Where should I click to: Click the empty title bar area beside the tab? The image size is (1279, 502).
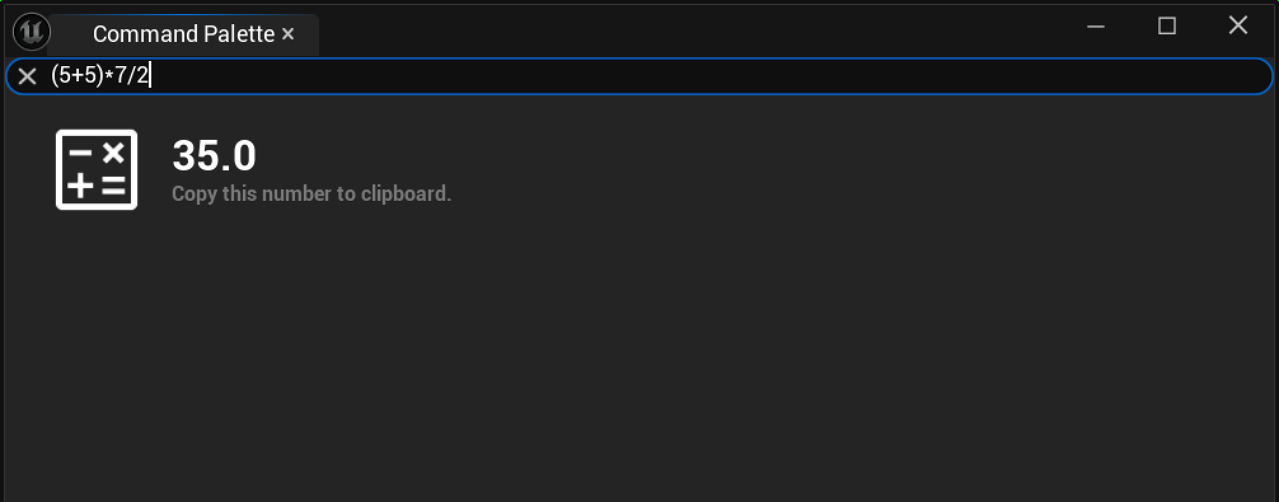pyautogui.click(x=700, y=28)
